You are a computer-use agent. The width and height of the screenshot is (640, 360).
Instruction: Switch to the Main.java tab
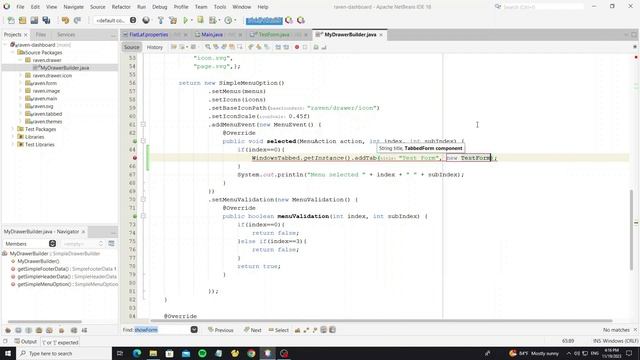[x=212, y=35]
